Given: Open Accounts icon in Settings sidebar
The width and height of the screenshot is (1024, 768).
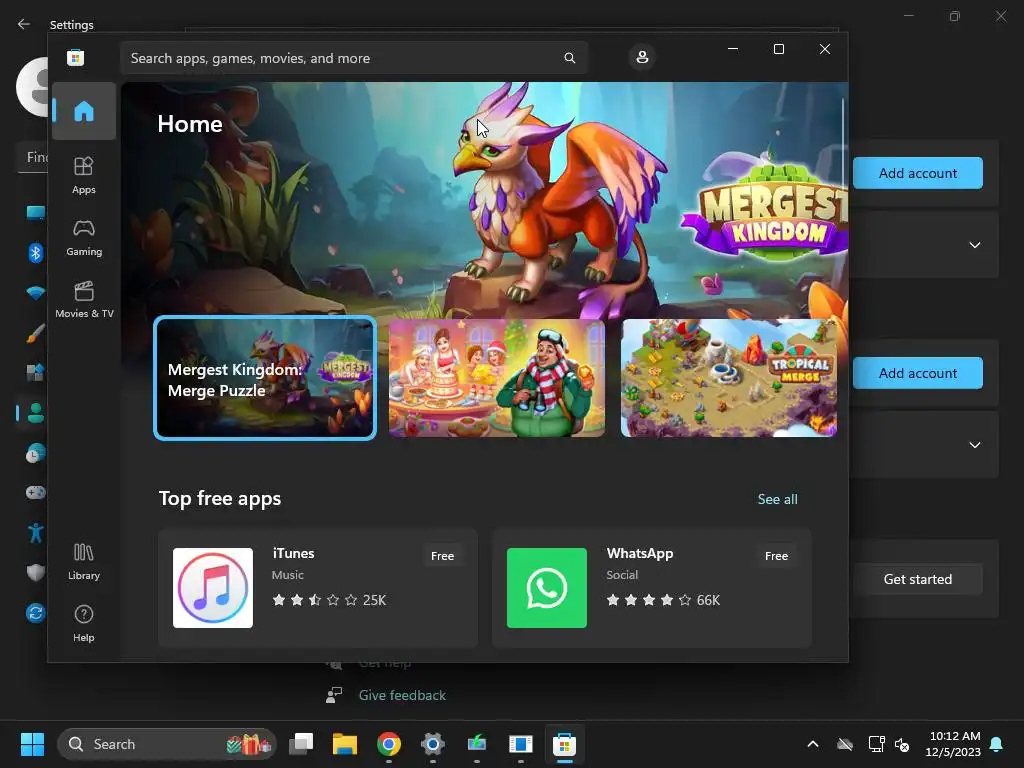Looking at the screenshot, I should [x=35, y=413].
